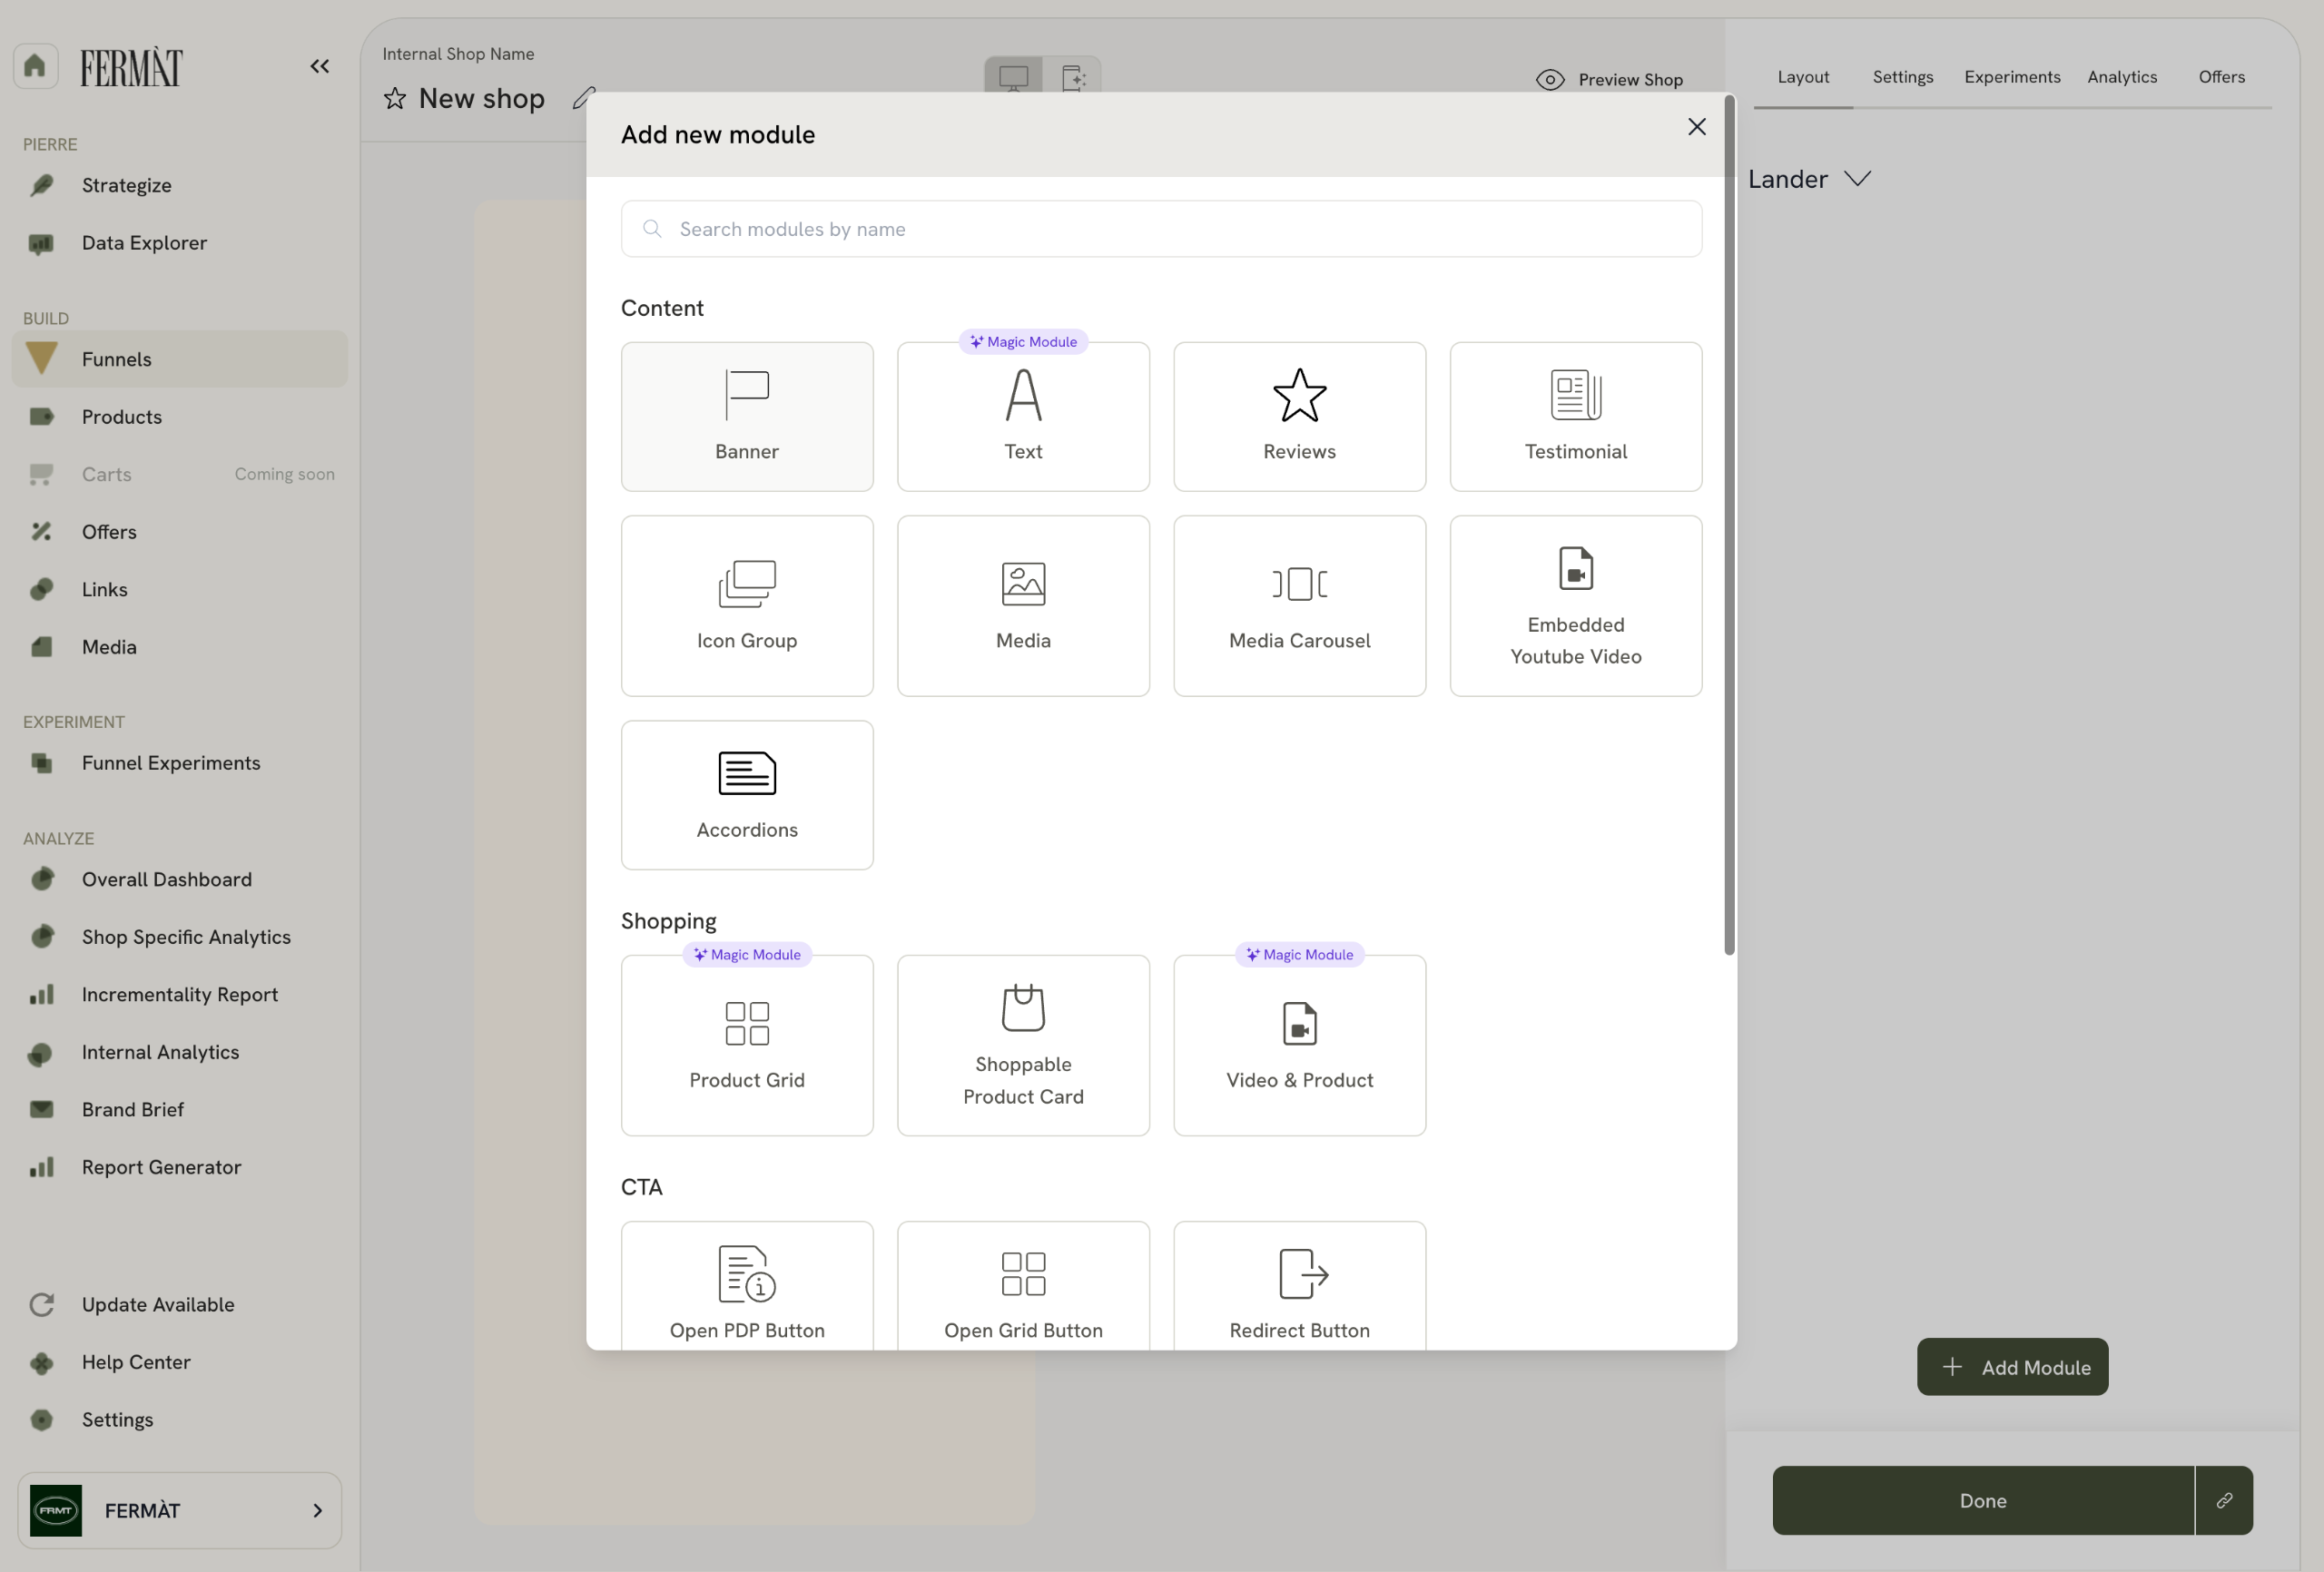Open Data Explorer in sidebar

coord(144,243)
